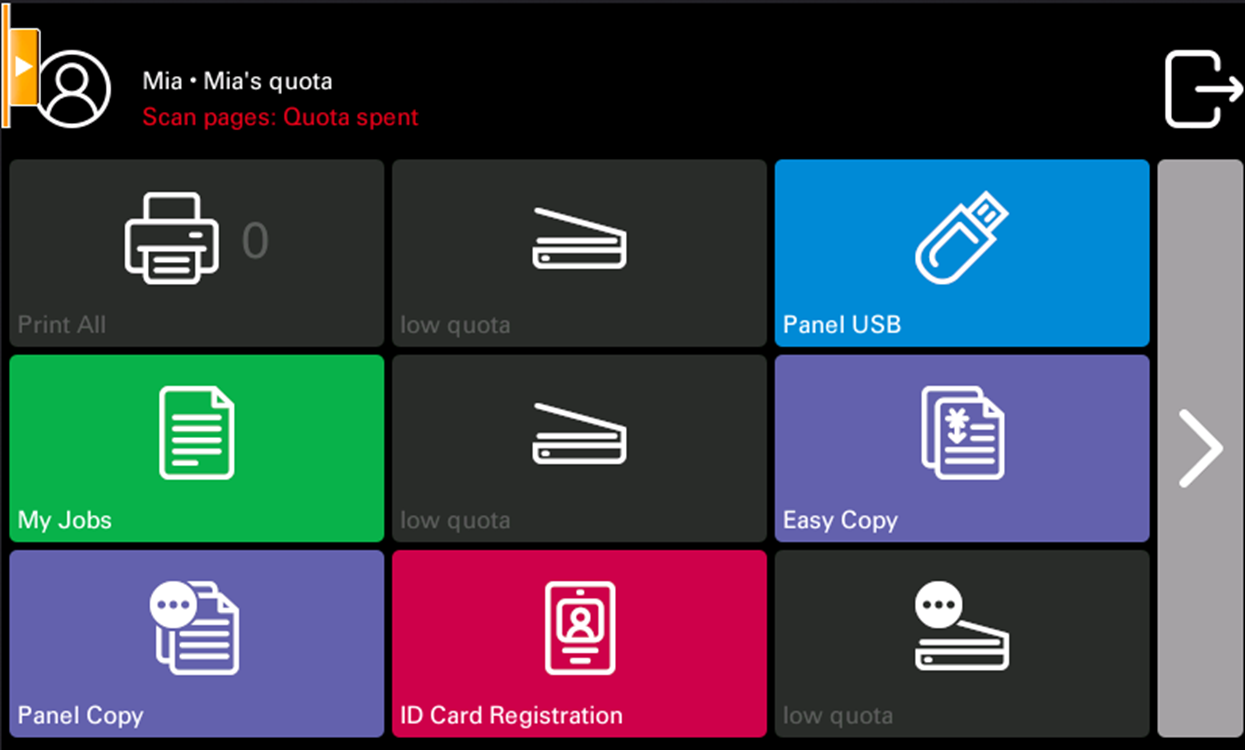1245x750 pixels.
Task: Launch the Easy Copy documents icon
Action: pos(962,432)
